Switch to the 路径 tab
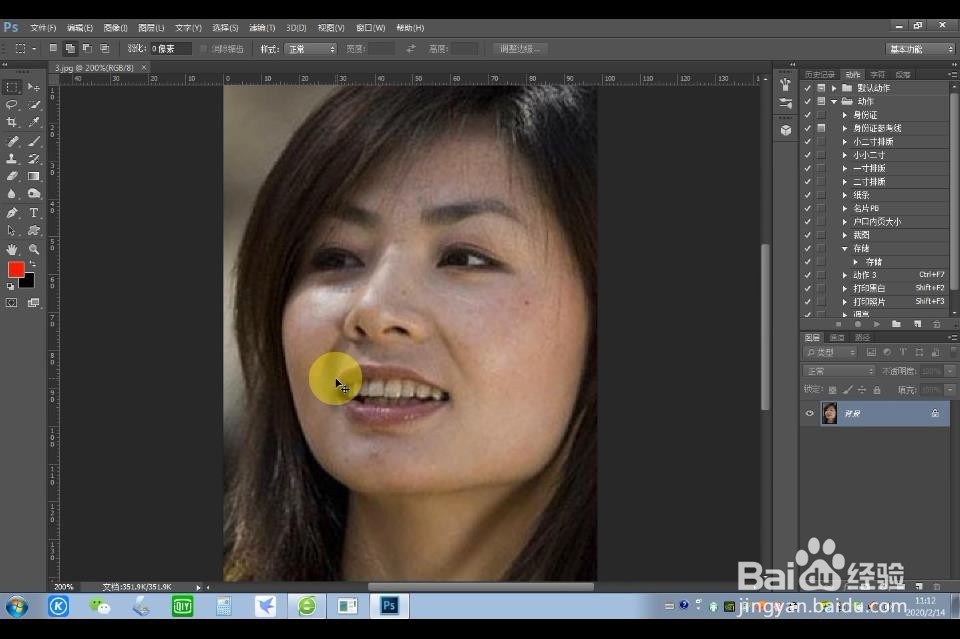 (x=862, y=338)
